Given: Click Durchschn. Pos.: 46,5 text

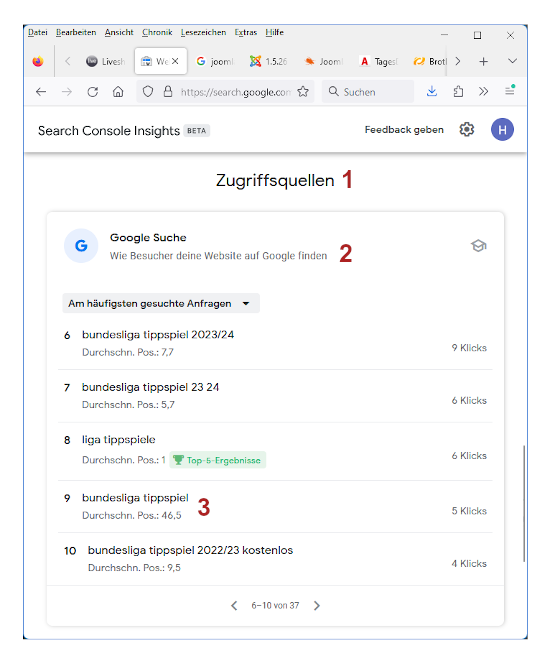Looking at the screenshot, I should tap(132, 516).
